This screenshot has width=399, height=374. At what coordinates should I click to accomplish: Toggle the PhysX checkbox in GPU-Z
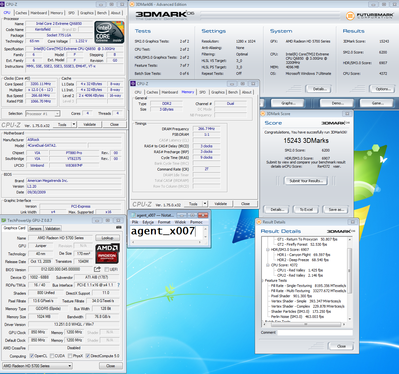click(70, 356)
